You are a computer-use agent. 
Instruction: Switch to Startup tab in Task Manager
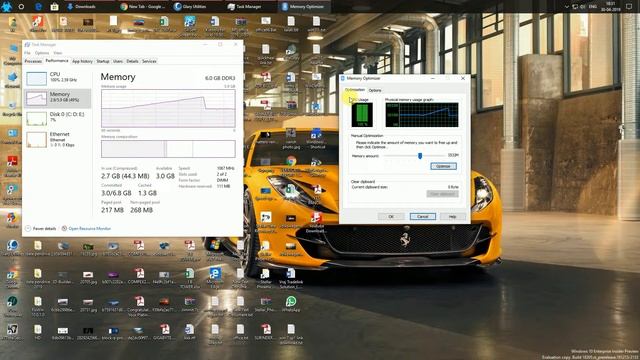click(x=102, y=61)
